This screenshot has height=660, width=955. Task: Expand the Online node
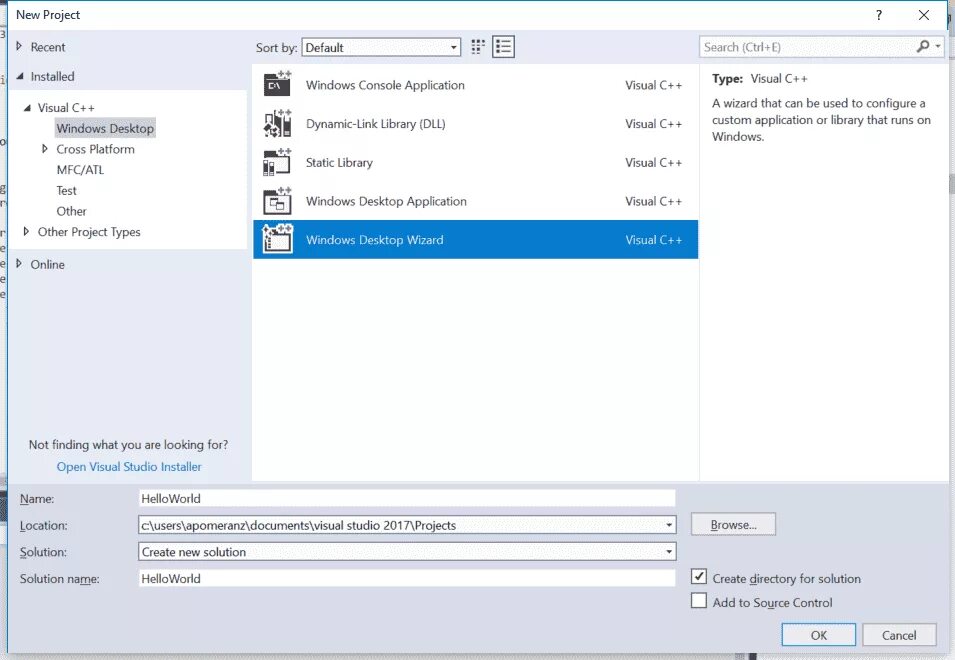pos(19,264)
